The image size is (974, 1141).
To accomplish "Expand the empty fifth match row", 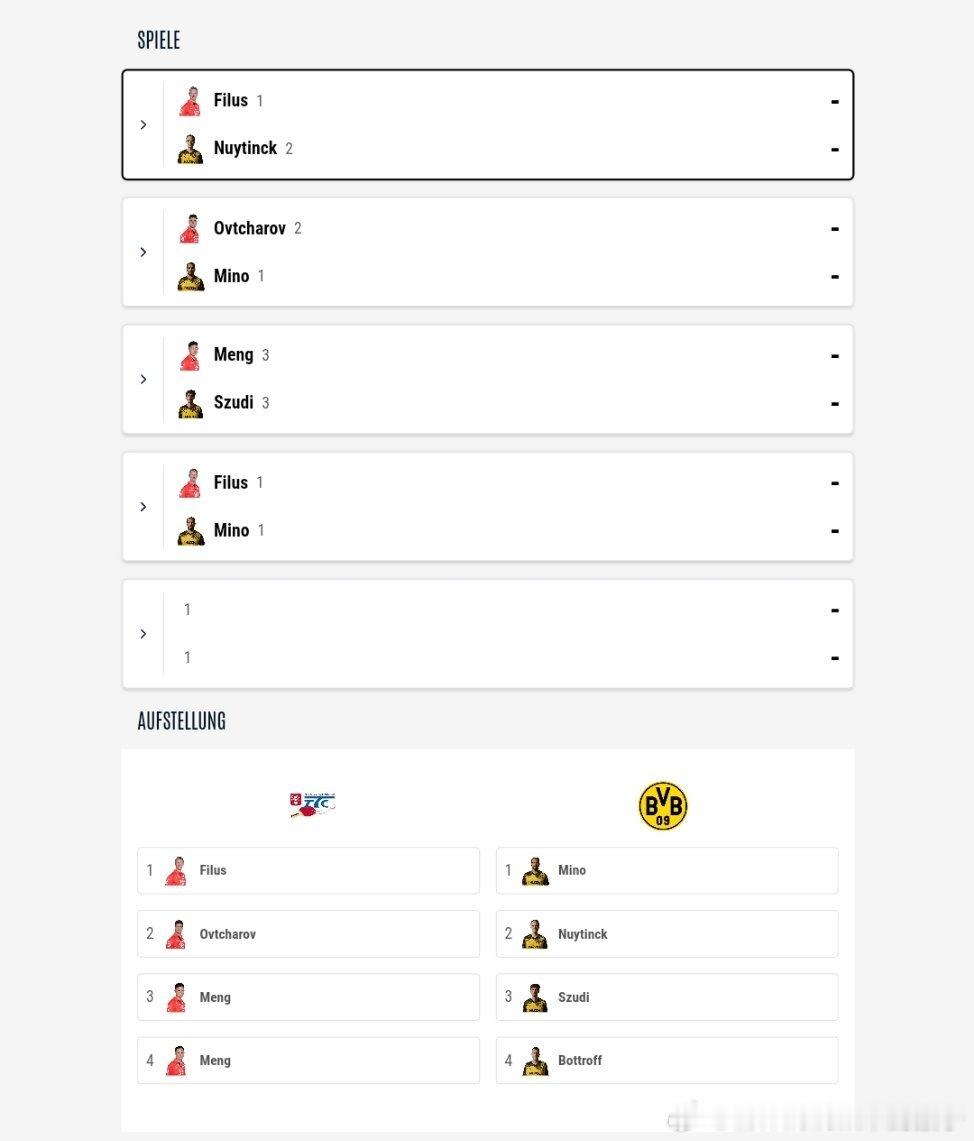I will (143, 634).
